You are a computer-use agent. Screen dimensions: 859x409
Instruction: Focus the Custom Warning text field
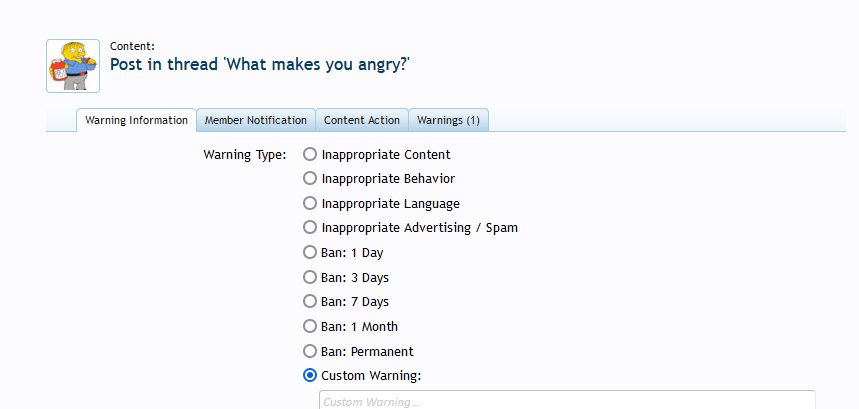click(x=567, y=400)
